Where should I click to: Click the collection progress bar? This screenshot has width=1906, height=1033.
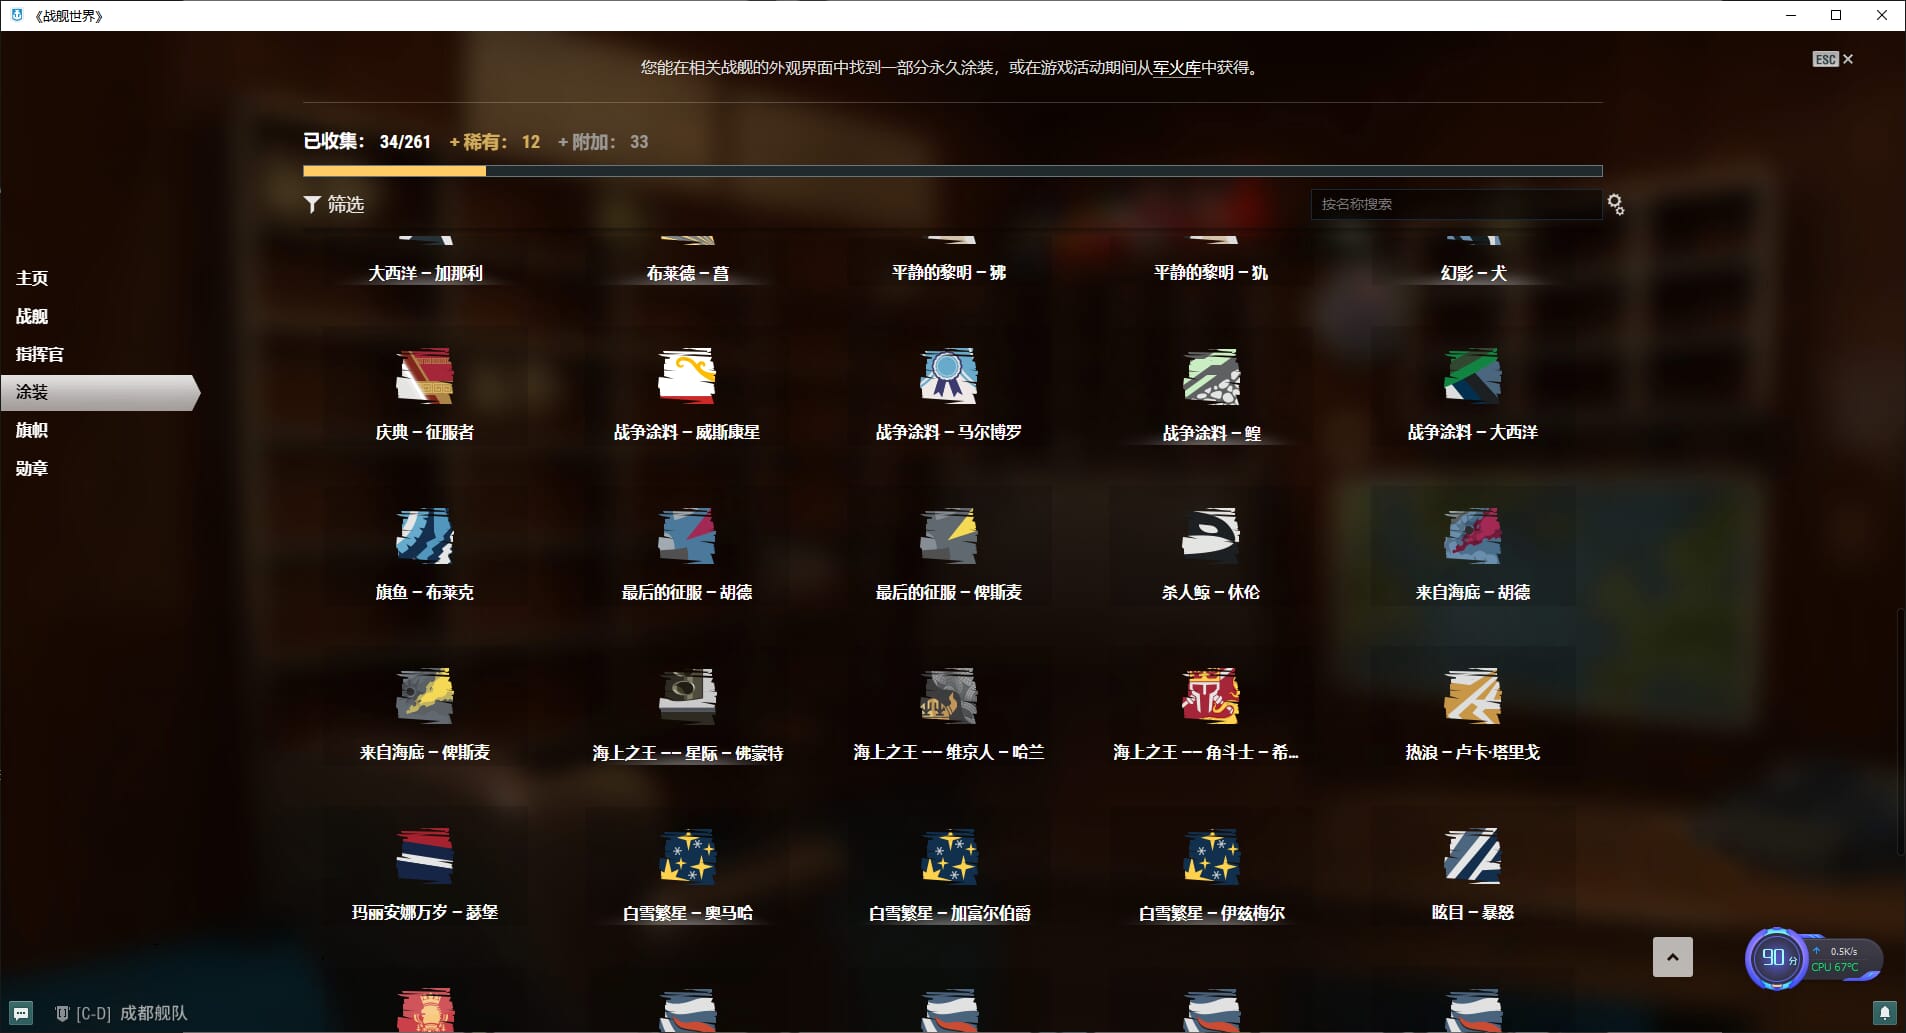point(952,171)
